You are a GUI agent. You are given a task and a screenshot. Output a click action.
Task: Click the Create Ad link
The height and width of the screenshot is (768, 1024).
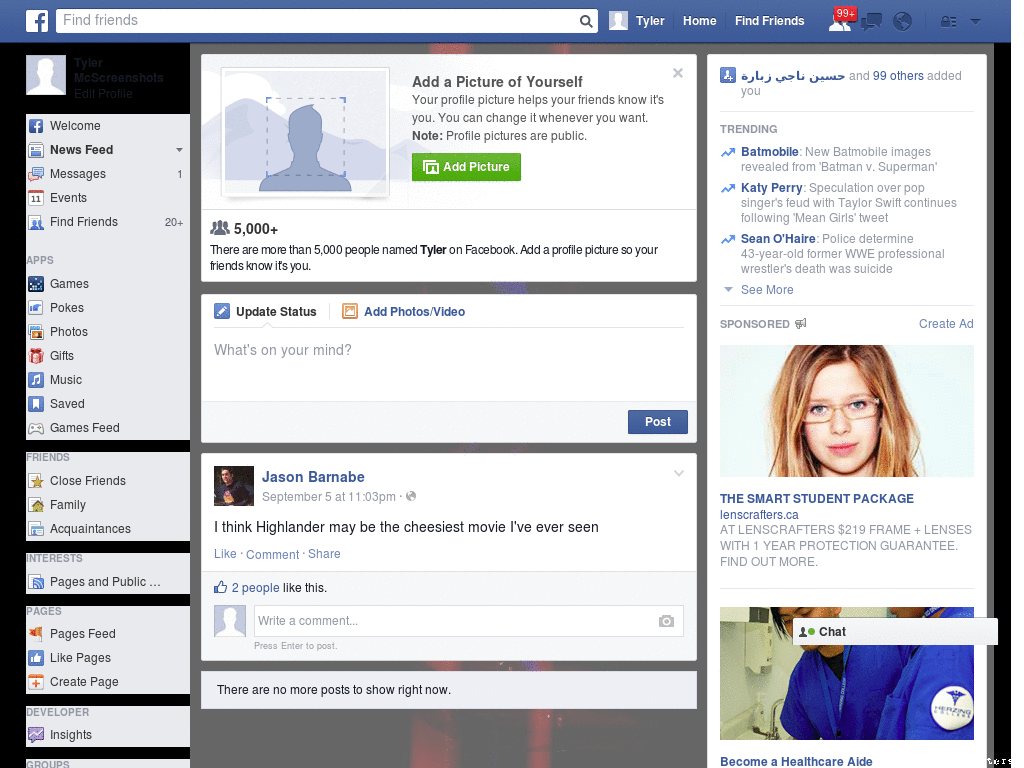pyautogui.click(x=946, y=324)
